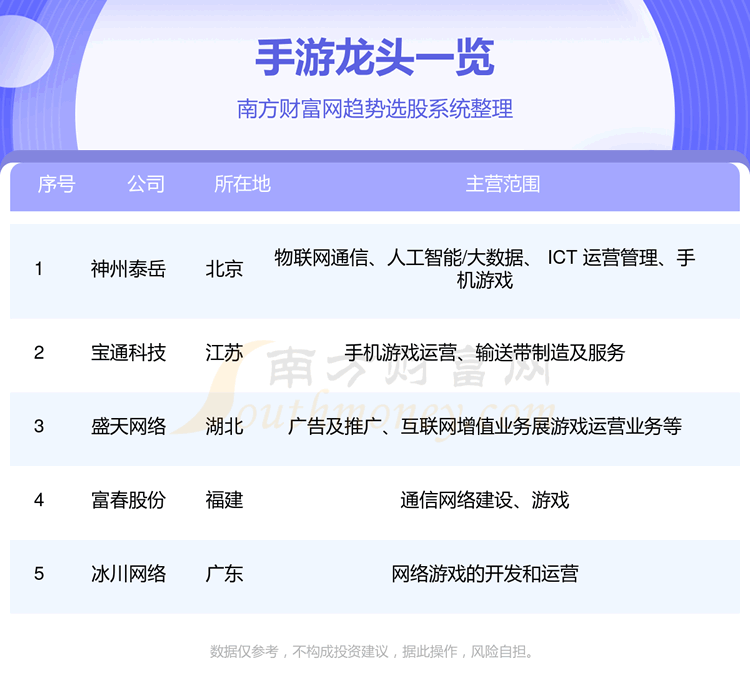750x680 pixels.
Task: Select company name 冰川网络
Action: [x=128, y=574]
